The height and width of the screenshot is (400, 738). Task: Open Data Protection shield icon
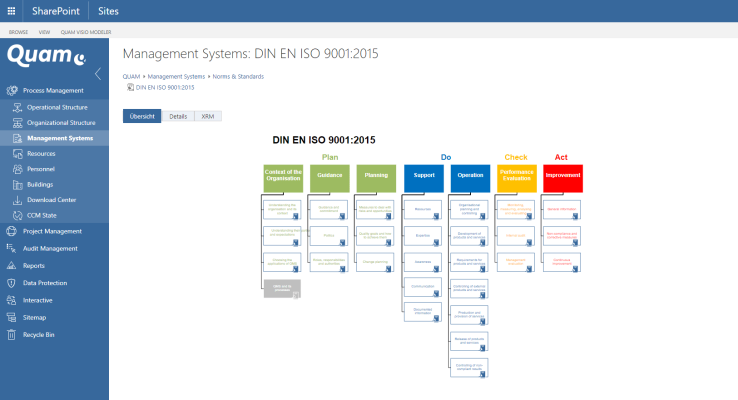tap(12, 283)
